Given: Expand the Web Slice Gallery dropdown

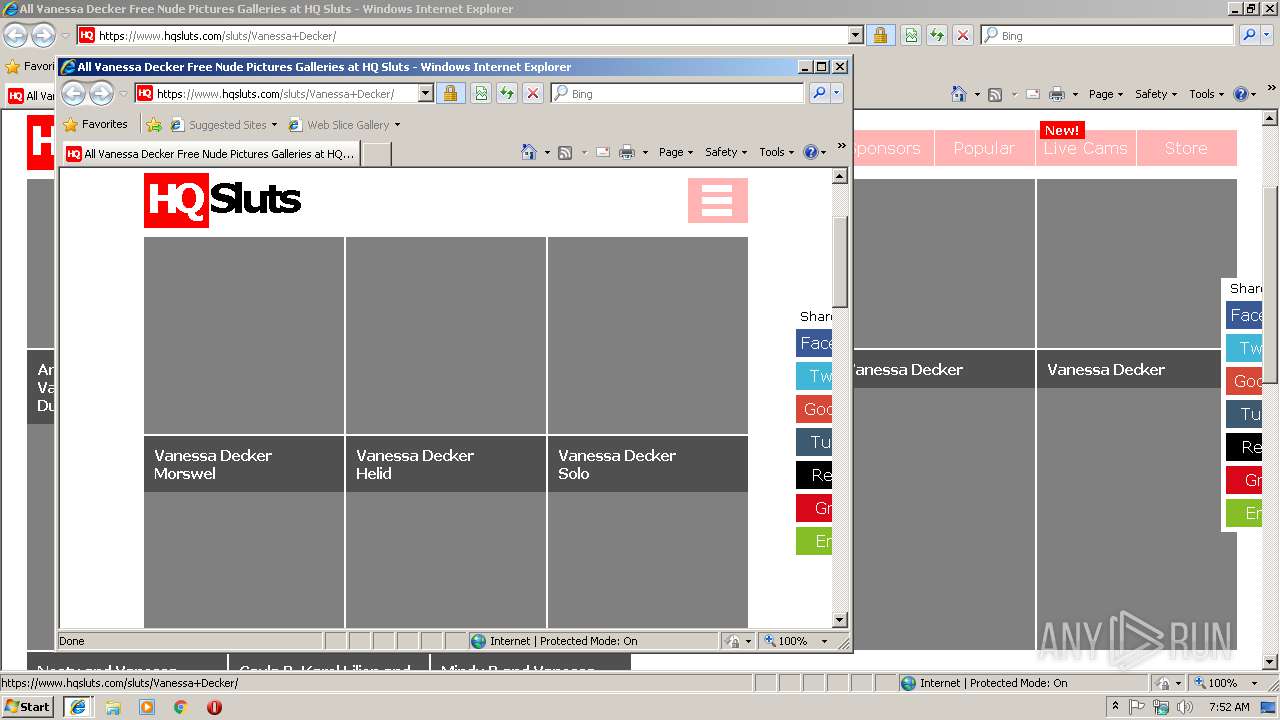Looking at the screenshot, I should [x=397, y=125].
